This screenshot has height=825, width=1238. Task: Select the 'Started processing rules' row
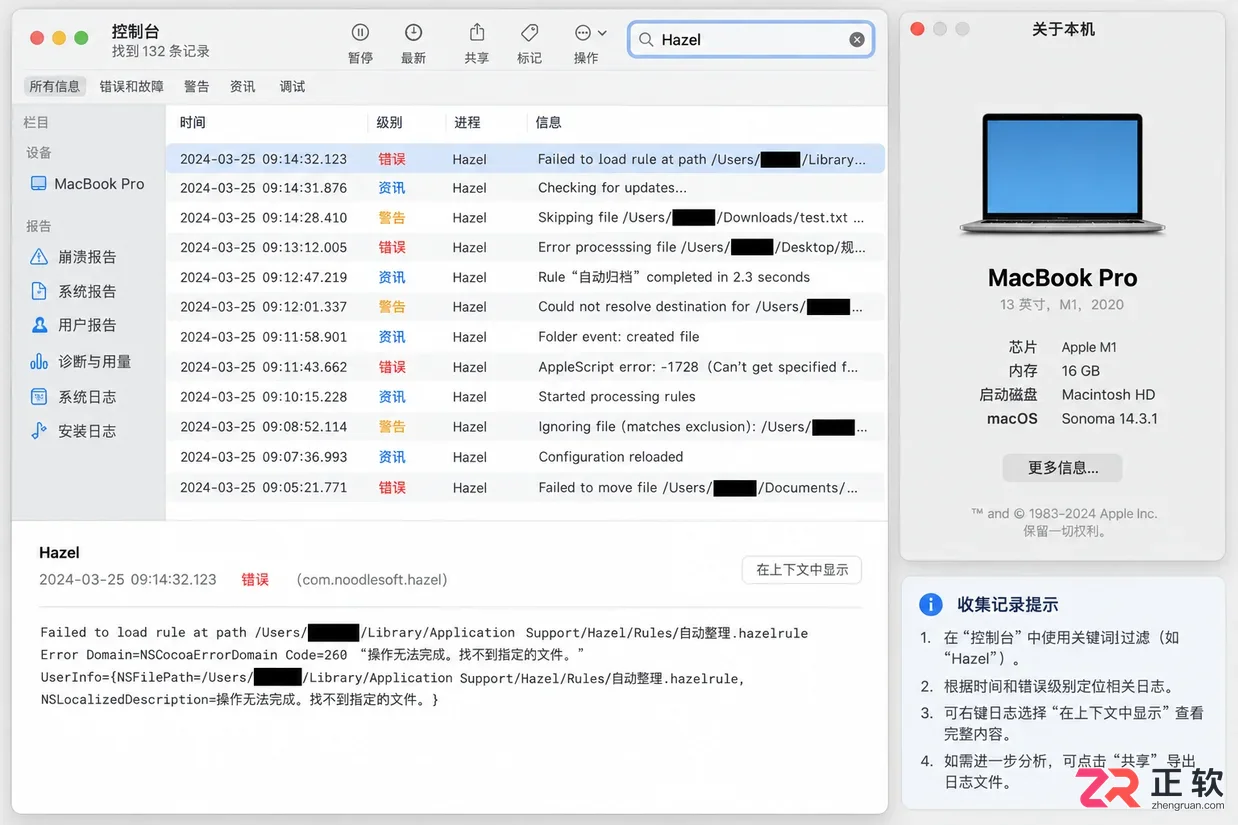coord(525,397)
